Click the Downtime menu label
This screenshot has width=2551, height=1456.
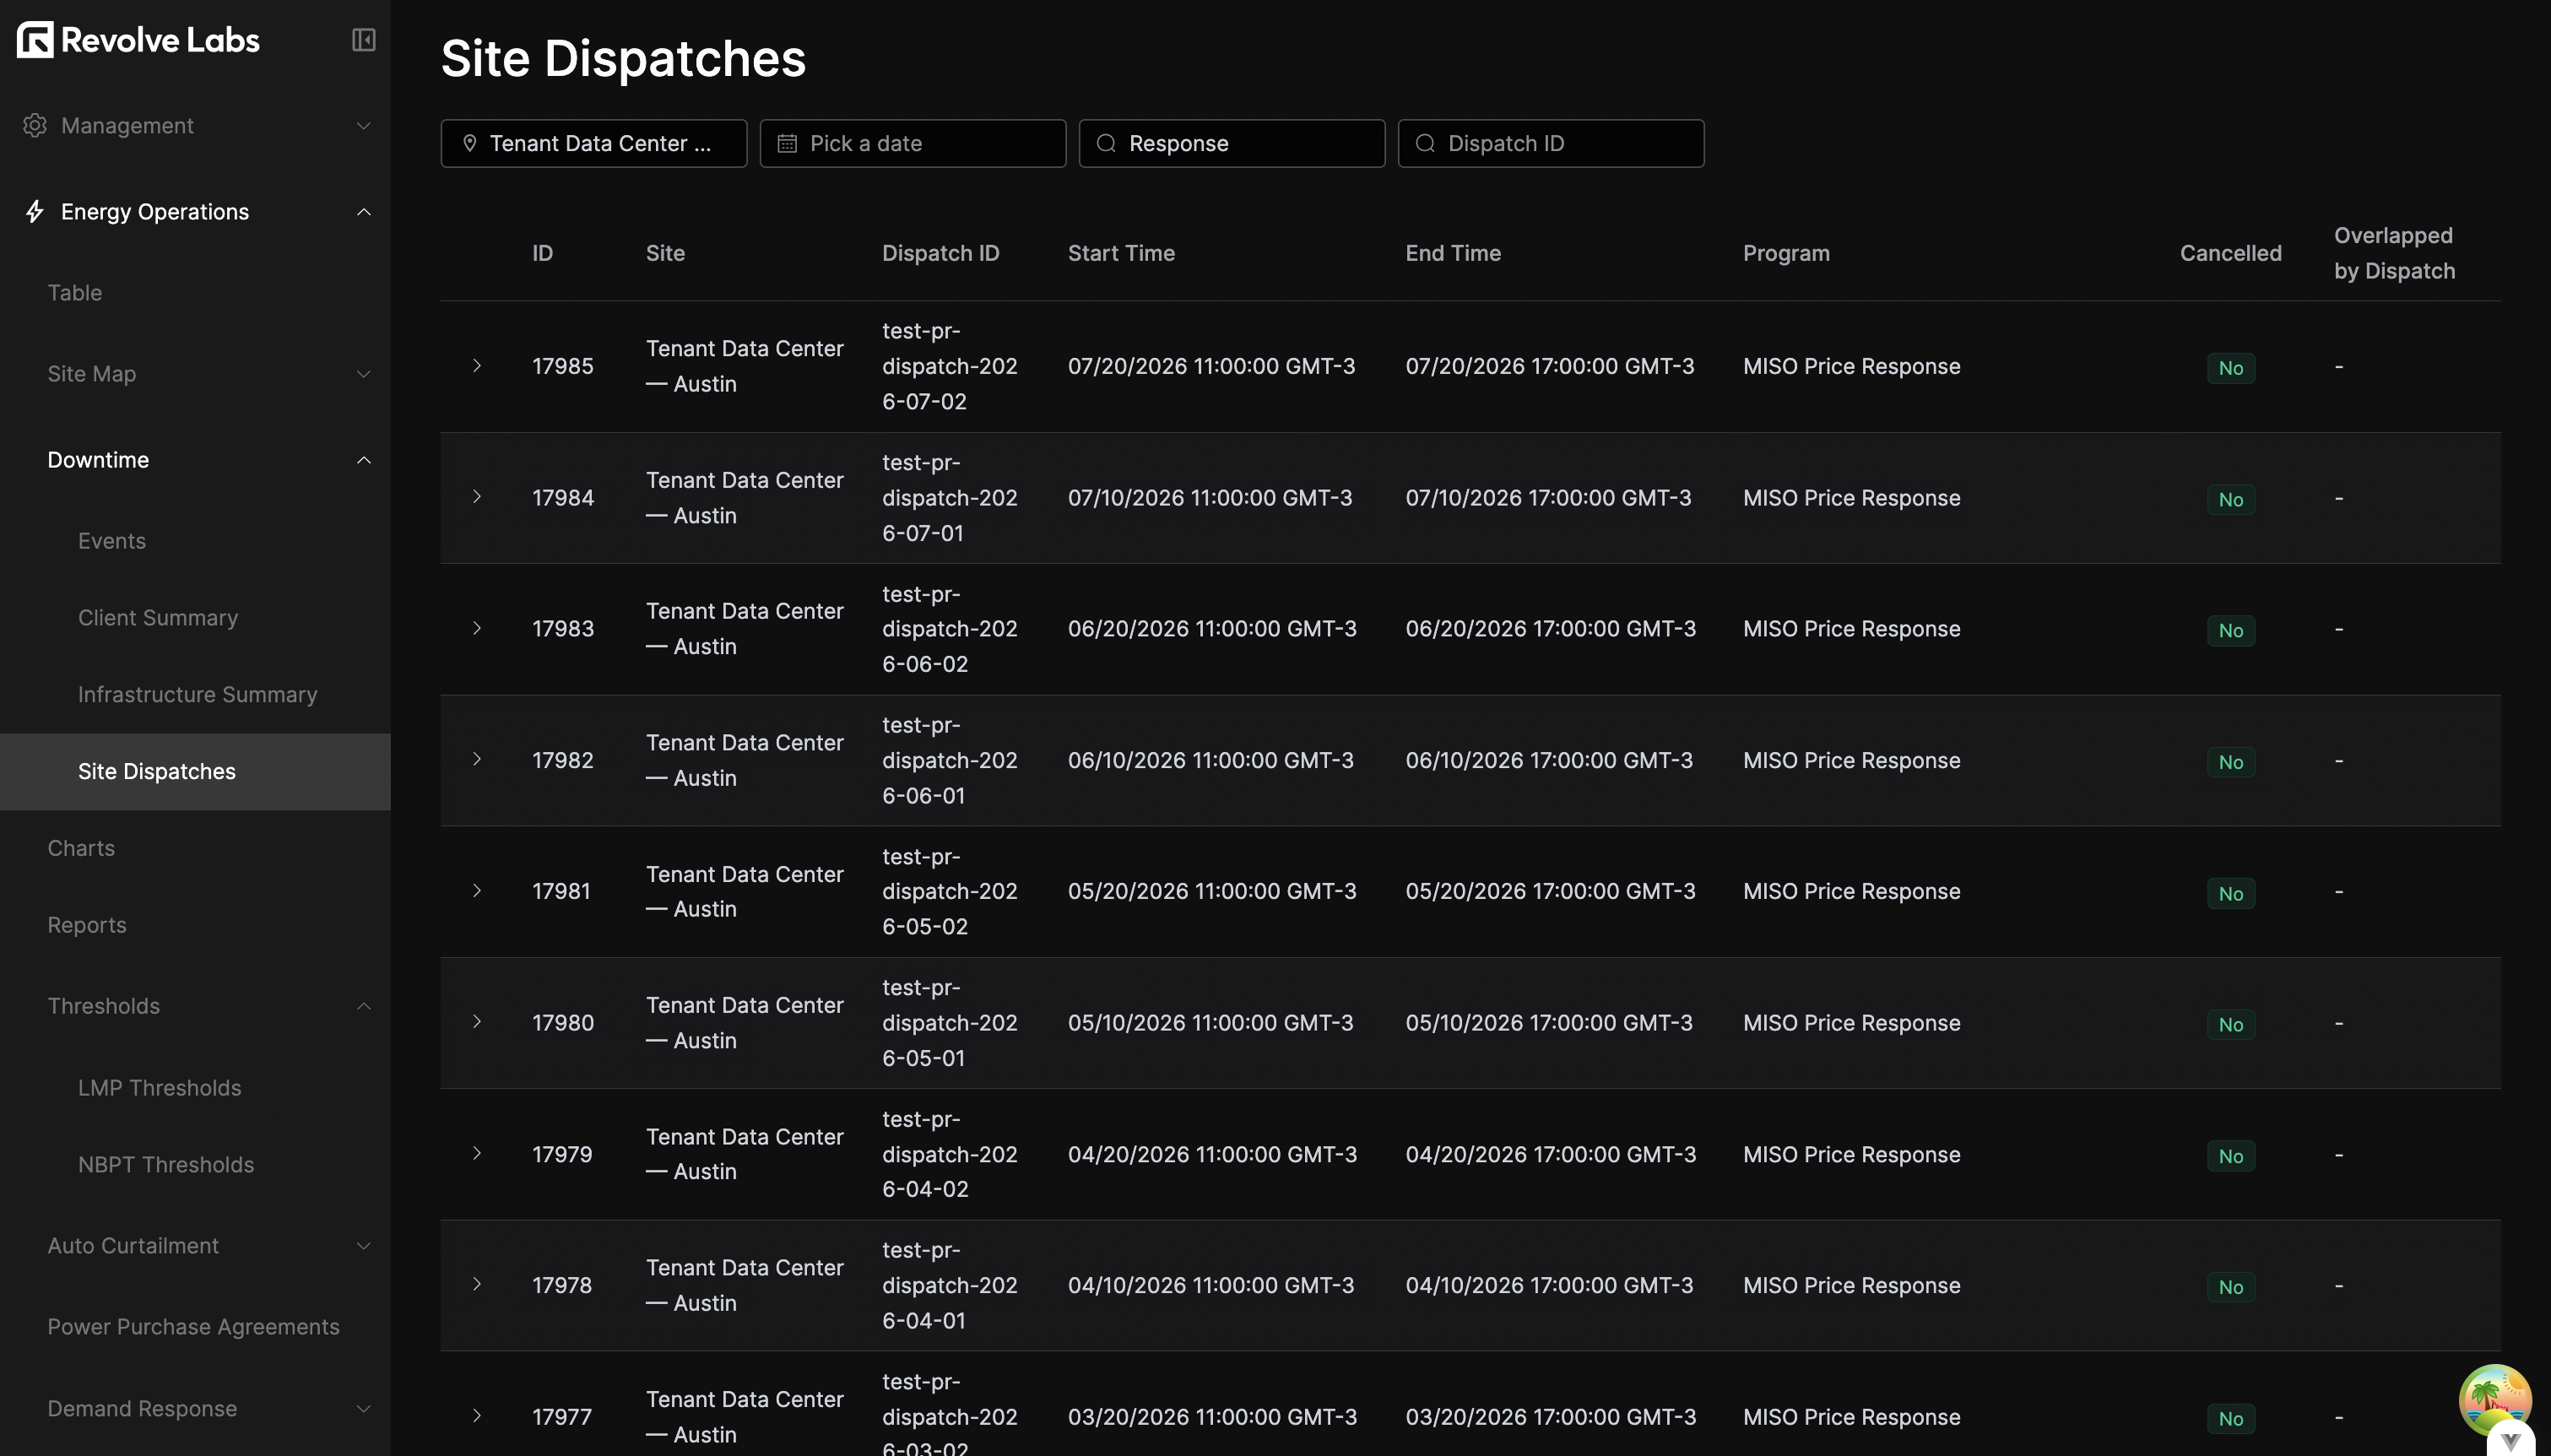(x=98, y=460)
